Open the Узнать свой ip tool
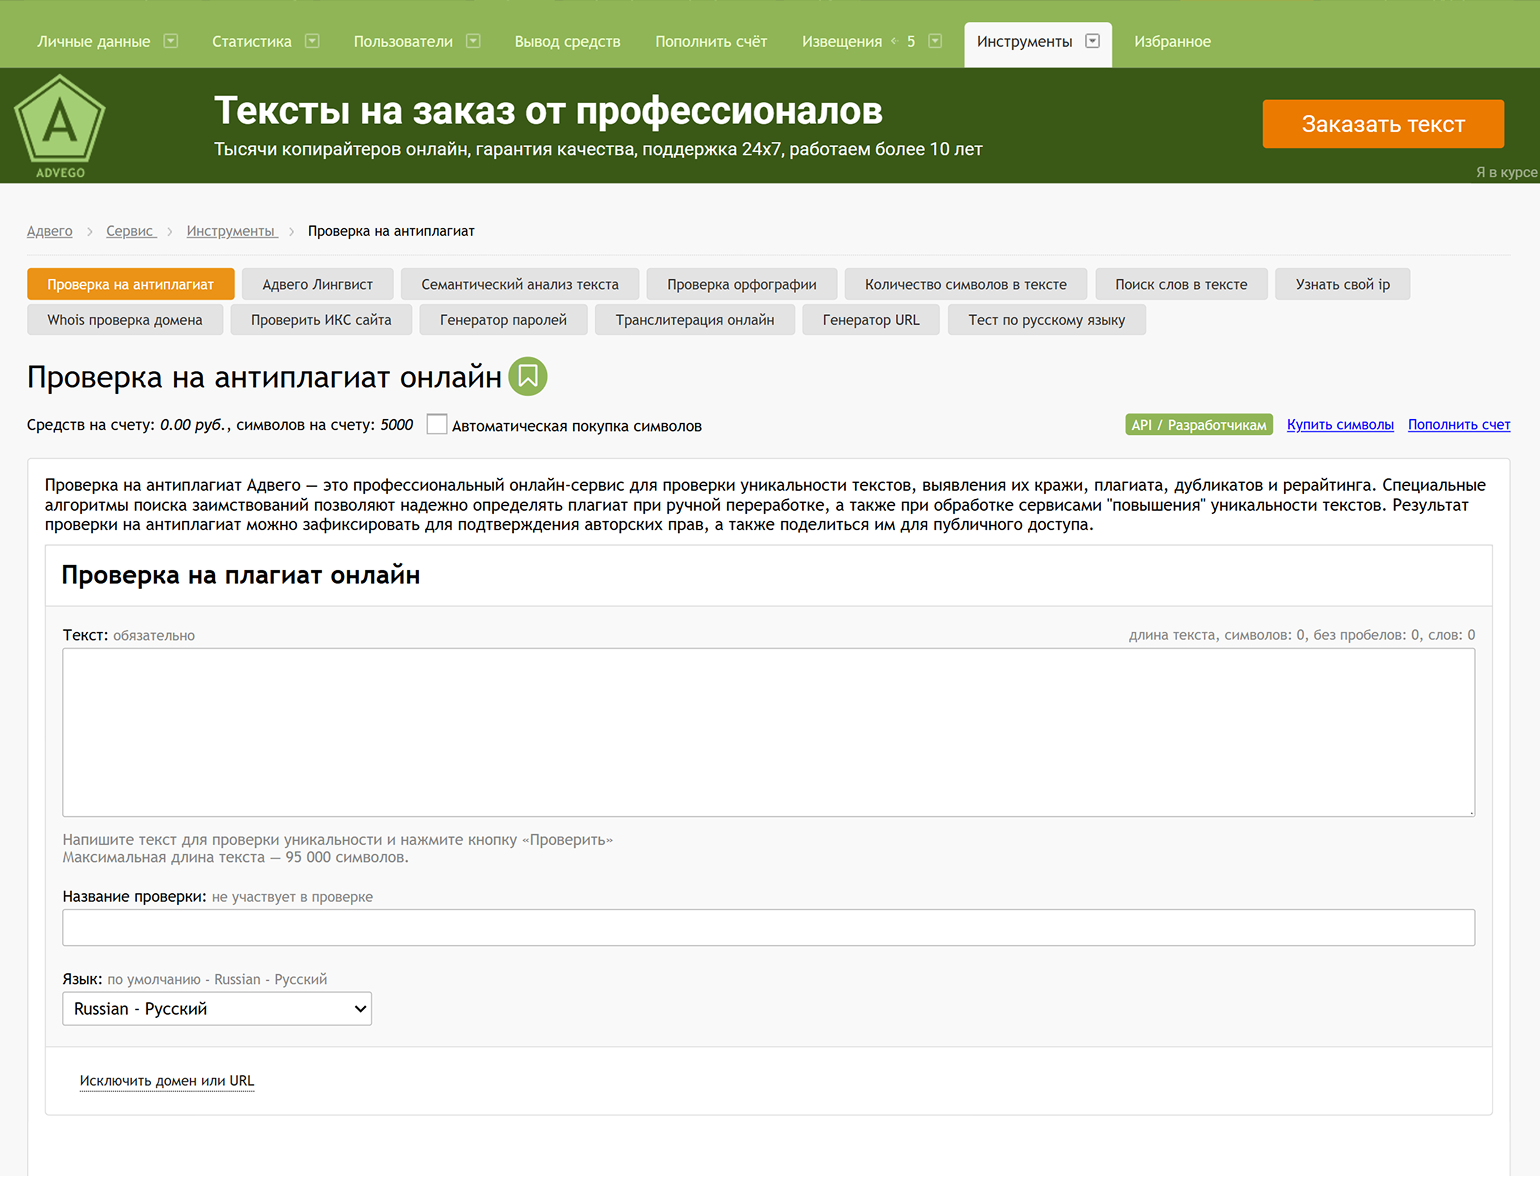 point(1343,284)
